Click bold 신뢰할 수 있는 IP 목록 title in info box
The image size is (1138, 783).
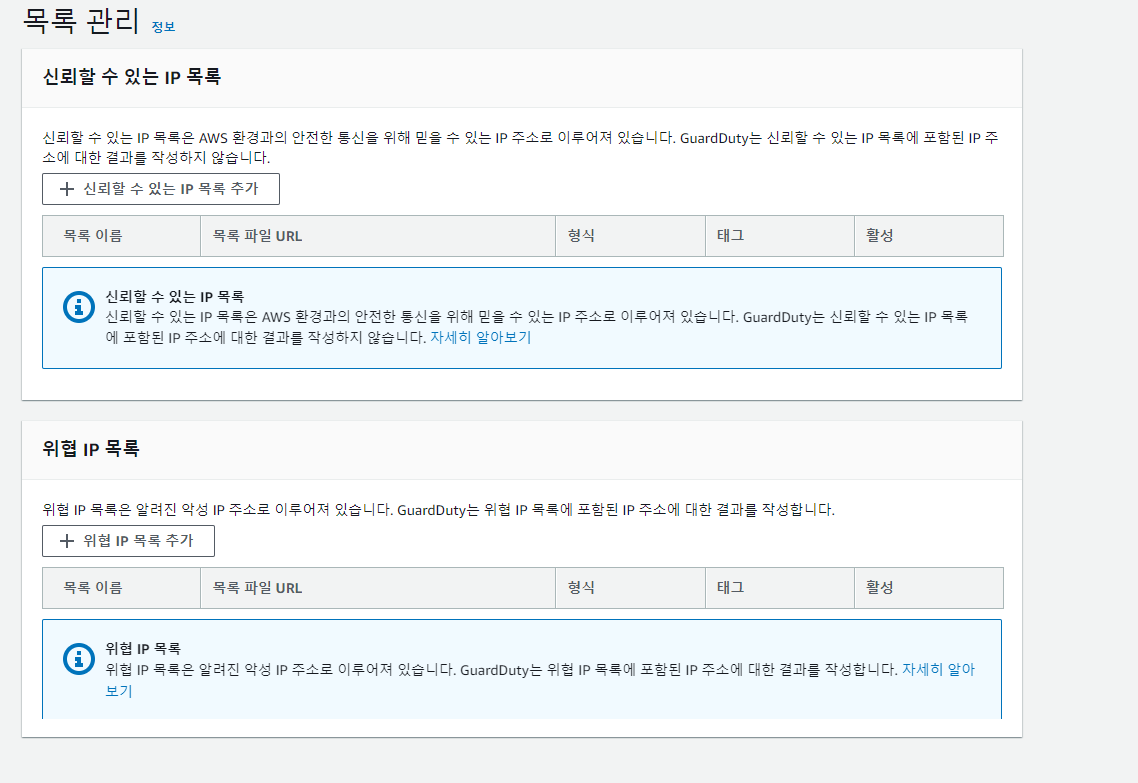click(175, 296)
